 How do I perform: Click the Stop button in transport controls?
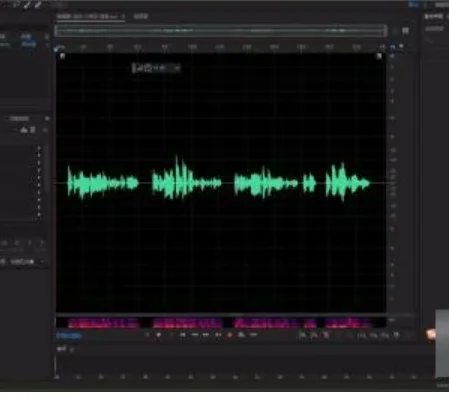pos(147,335)
